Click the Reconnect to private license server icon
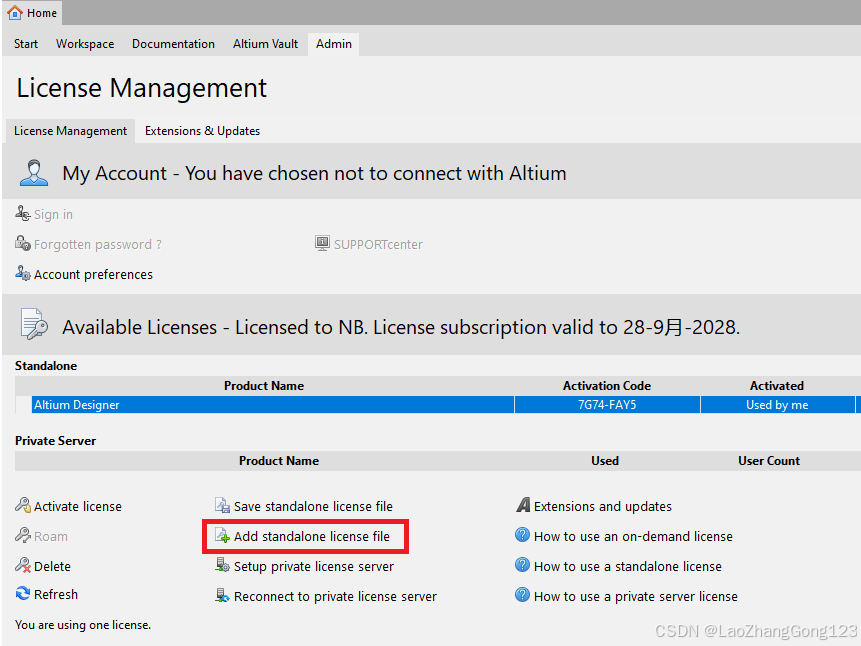 tap(222, 595)
